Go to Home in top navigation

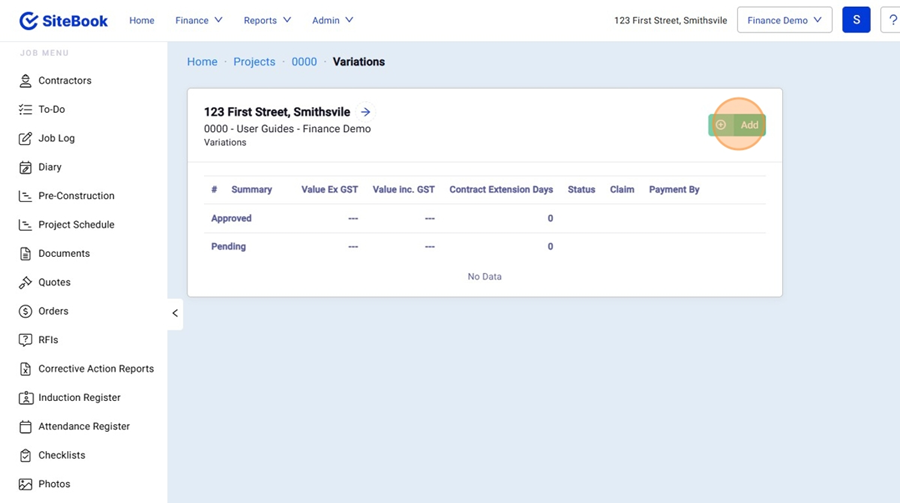tap(142, 20)
